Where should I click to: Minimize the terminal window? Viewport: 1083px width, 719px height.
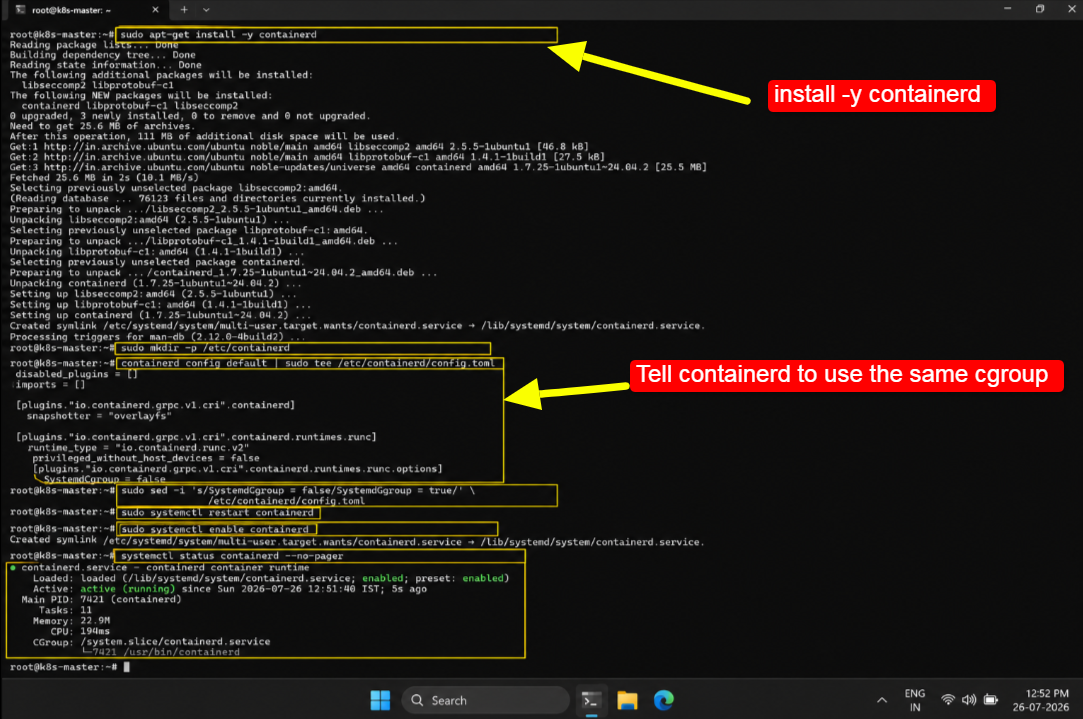[x=1008, y=9]
